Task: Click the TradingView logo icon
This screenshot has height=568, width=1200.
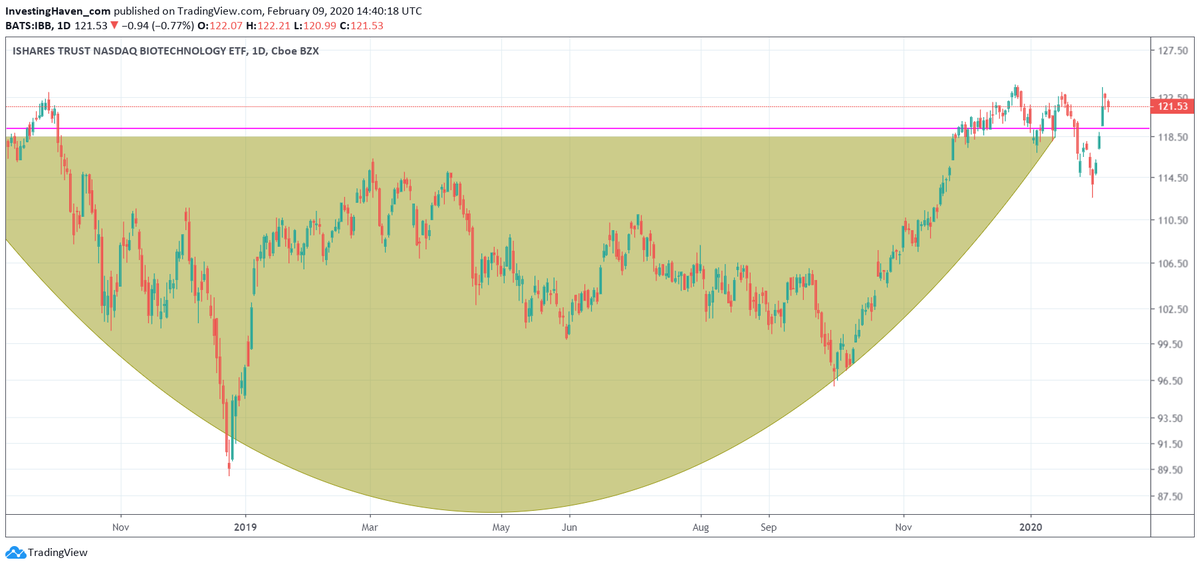Action: tap(15, 552)
